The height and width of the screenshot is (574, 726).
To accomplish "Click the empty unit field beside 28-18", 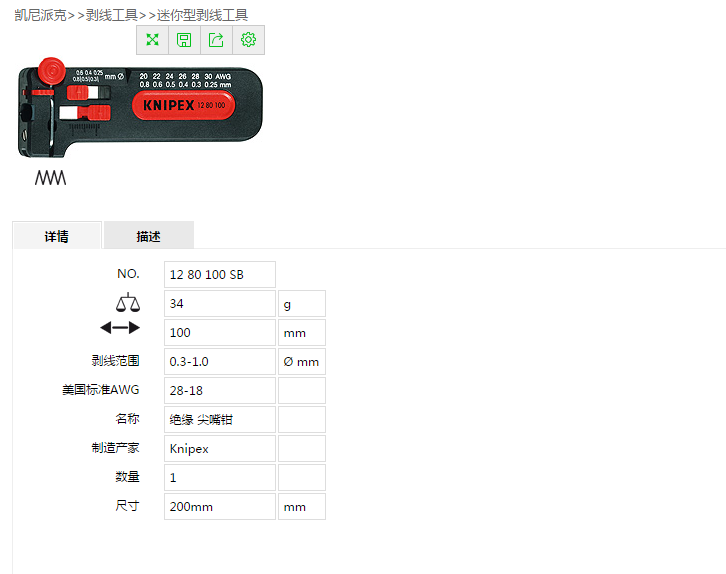I will [302, 390].
